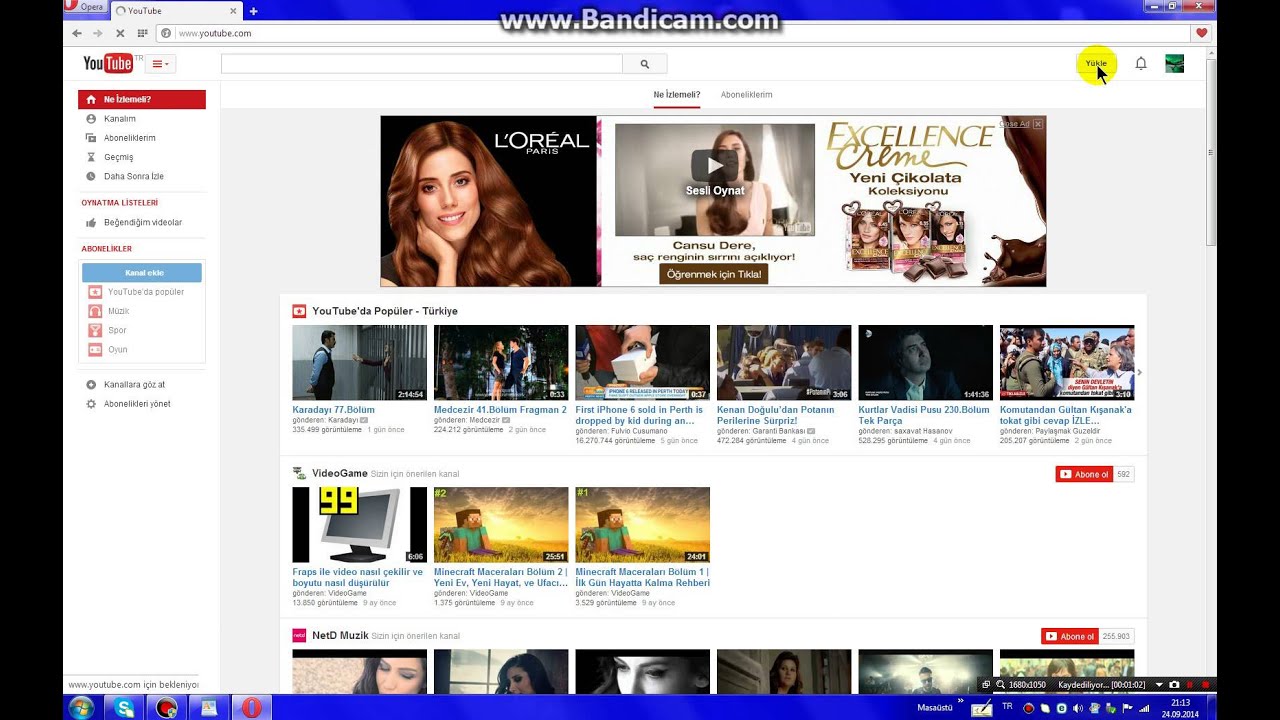Image resolution: width=1280 pixels, height=720 pixels.
Task: Click Öğrenmek için Tıkla ad button
Action: [x=714, y=274]
